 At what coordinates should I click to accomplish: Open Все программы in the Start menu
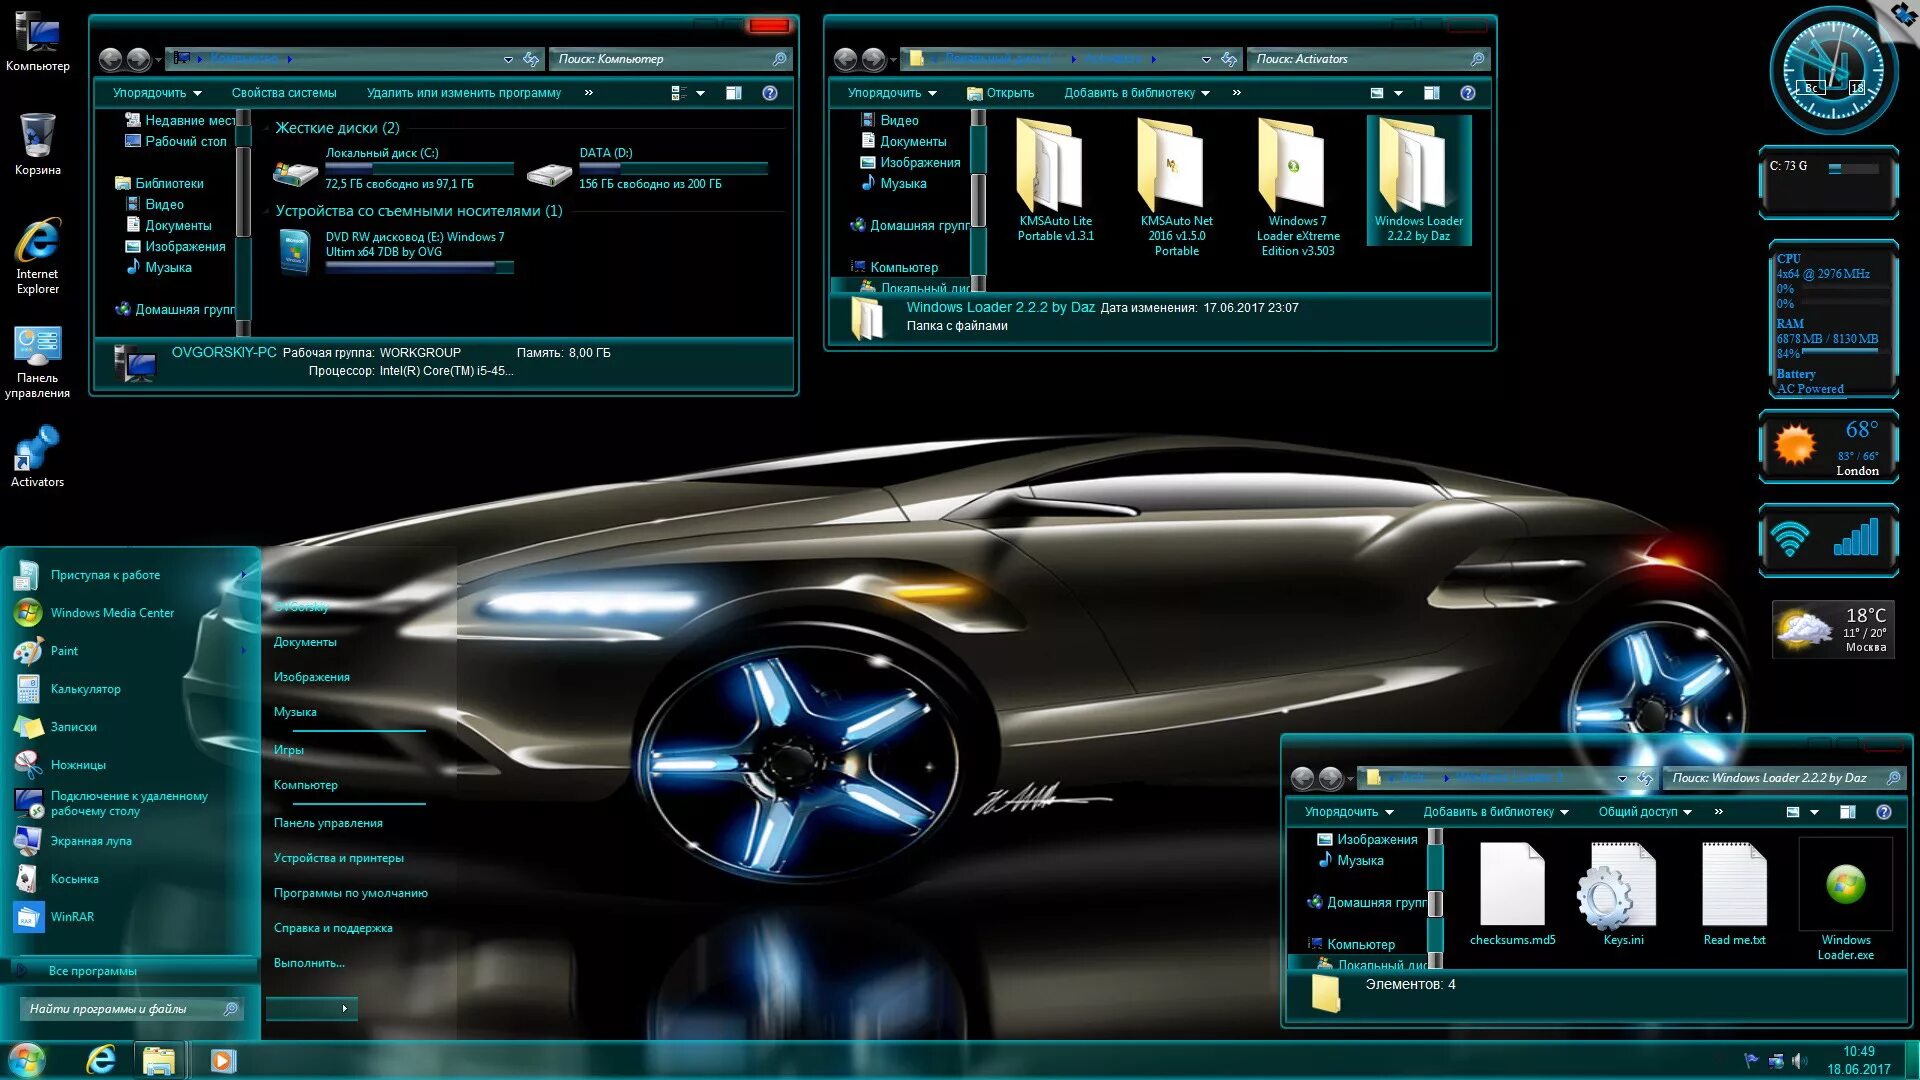pyautogui.click(x=96, y=970)
